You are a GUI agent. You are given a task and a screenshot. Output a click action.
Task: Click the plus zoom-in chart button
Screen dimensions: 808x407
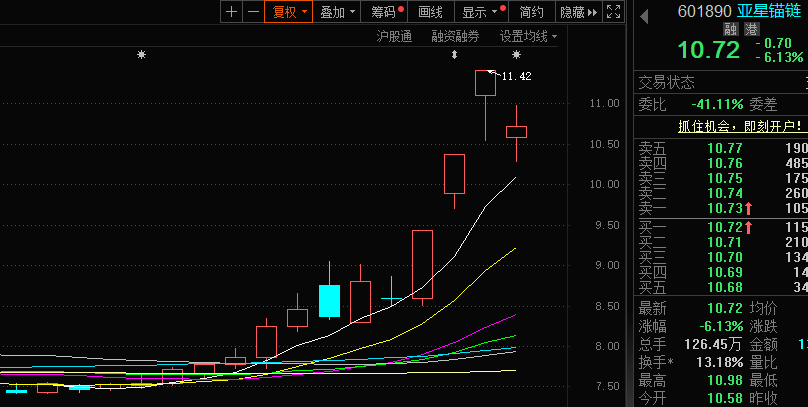[x=231, y=12]
